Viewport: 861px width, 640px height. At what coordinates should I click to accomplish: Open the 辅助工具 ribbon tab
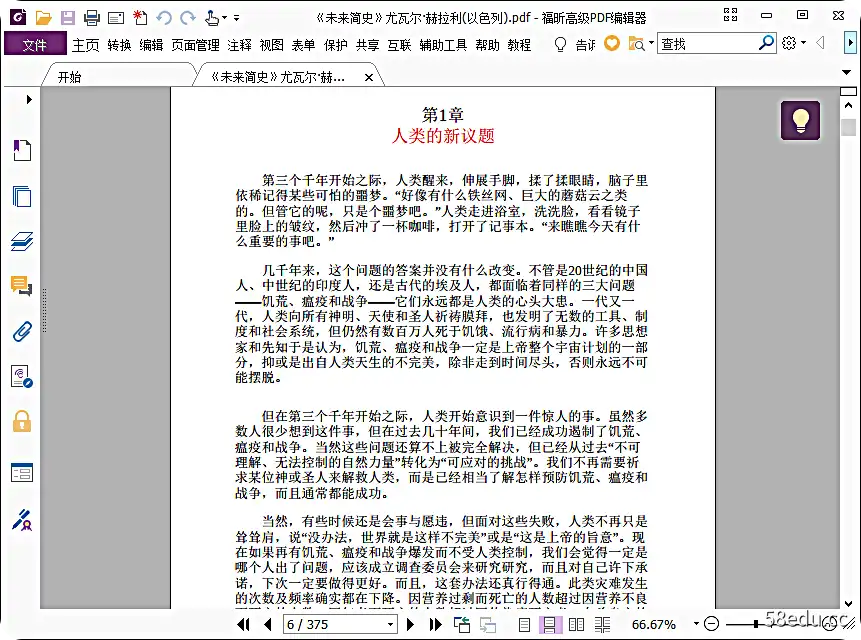coord(443,44)
